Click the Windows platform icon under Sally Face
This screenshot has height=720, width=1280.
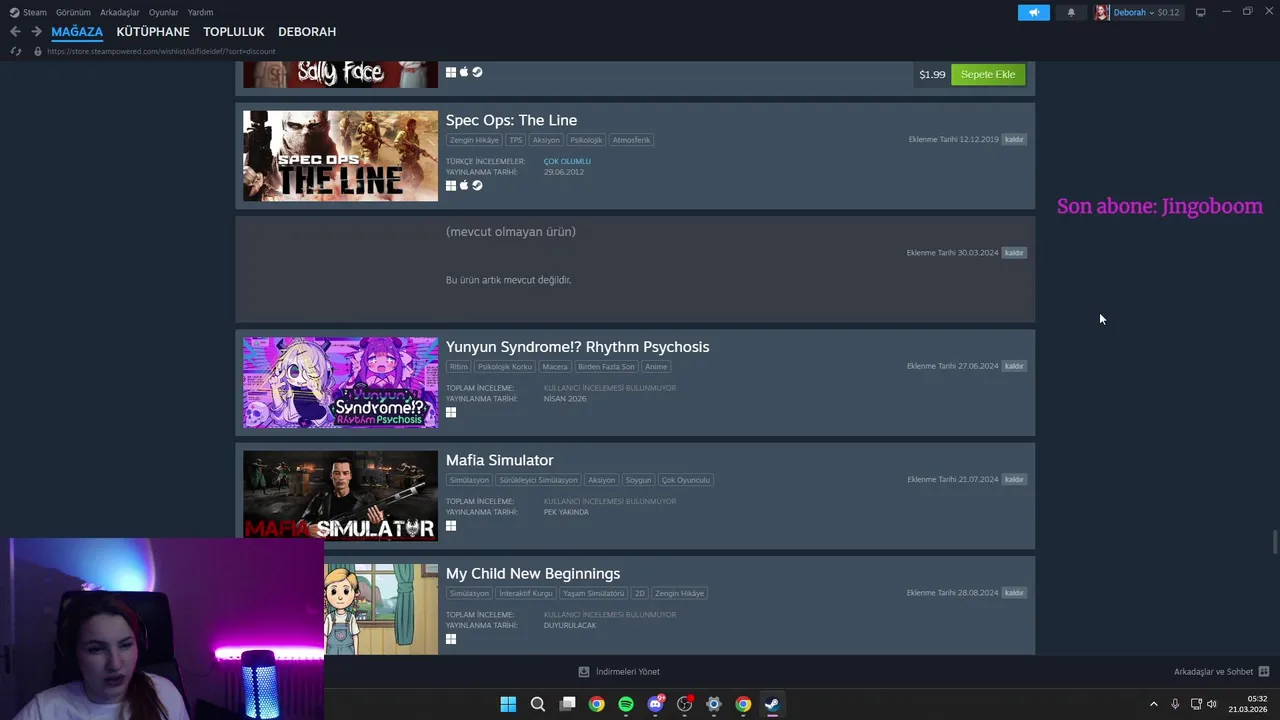coord(451,72)
